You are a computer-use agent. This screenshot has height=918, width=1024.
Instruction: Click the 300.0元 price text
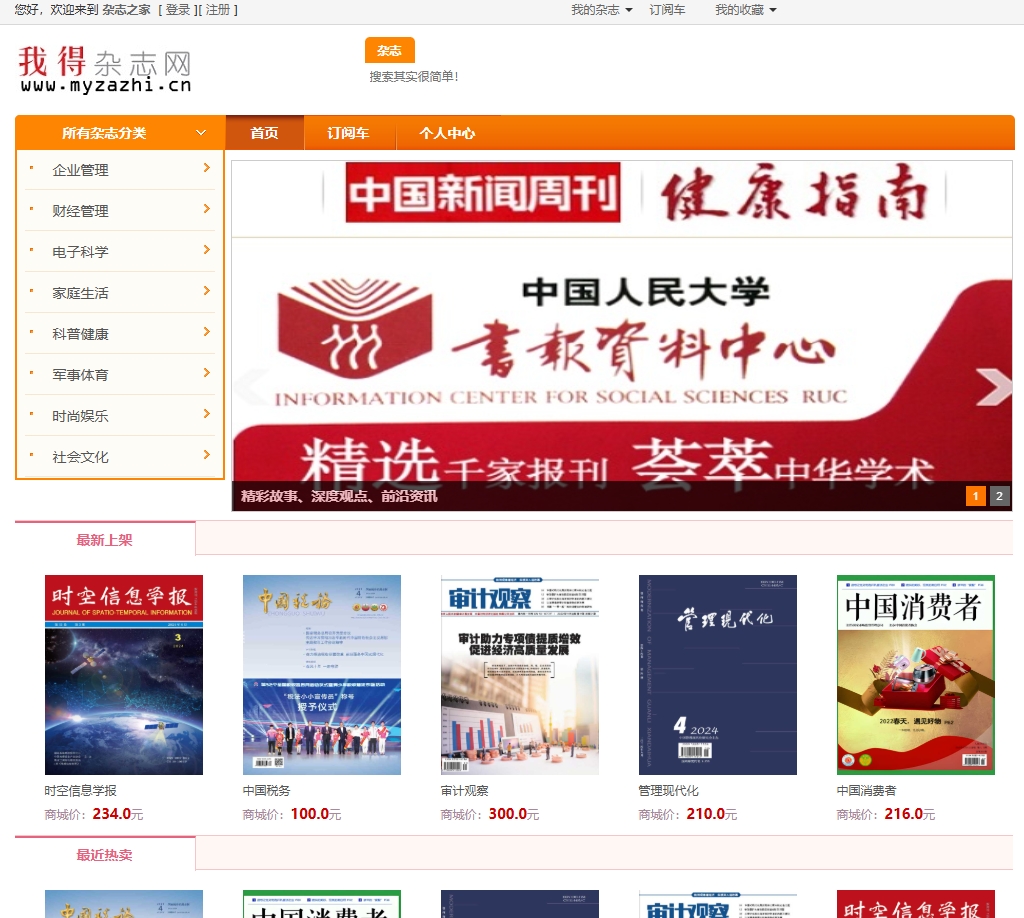[x=514, y=814]
